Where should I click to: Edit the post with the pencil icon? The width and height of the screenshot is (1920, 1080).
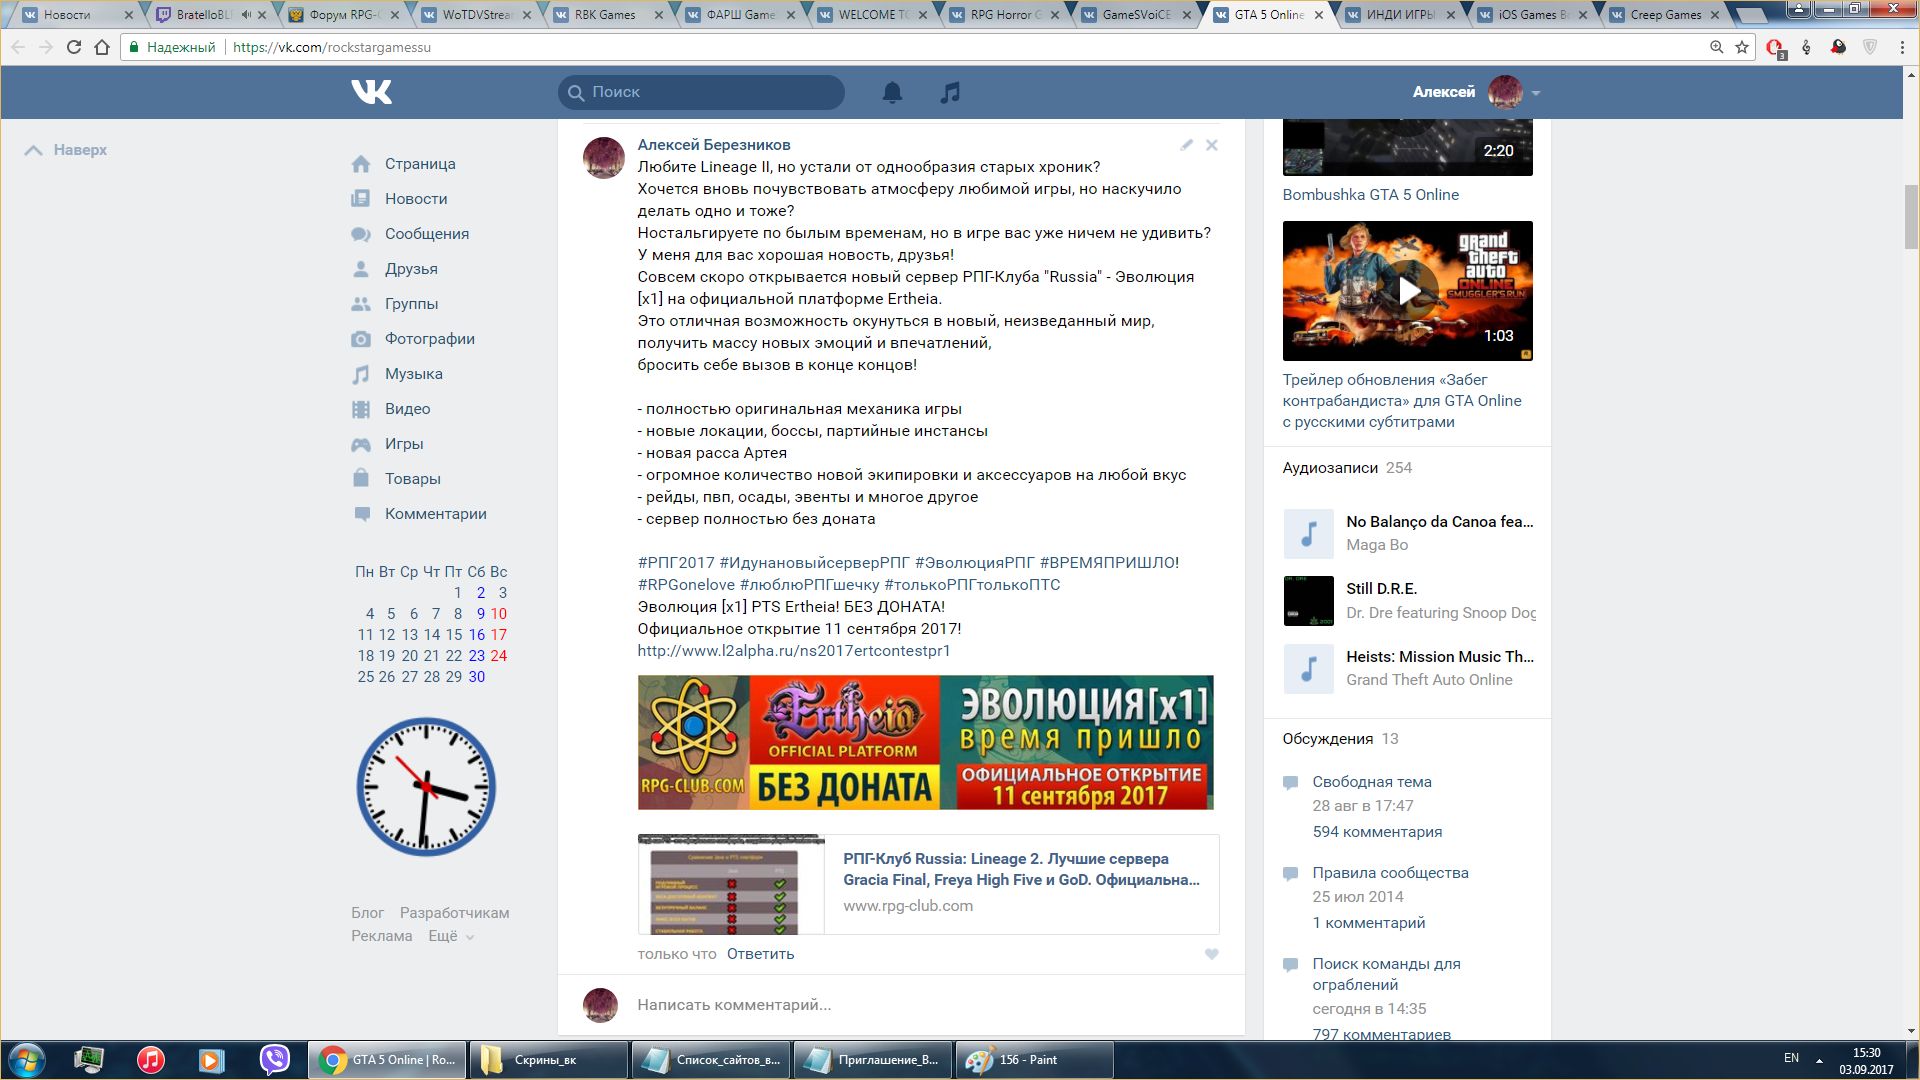click(1186, 145)
